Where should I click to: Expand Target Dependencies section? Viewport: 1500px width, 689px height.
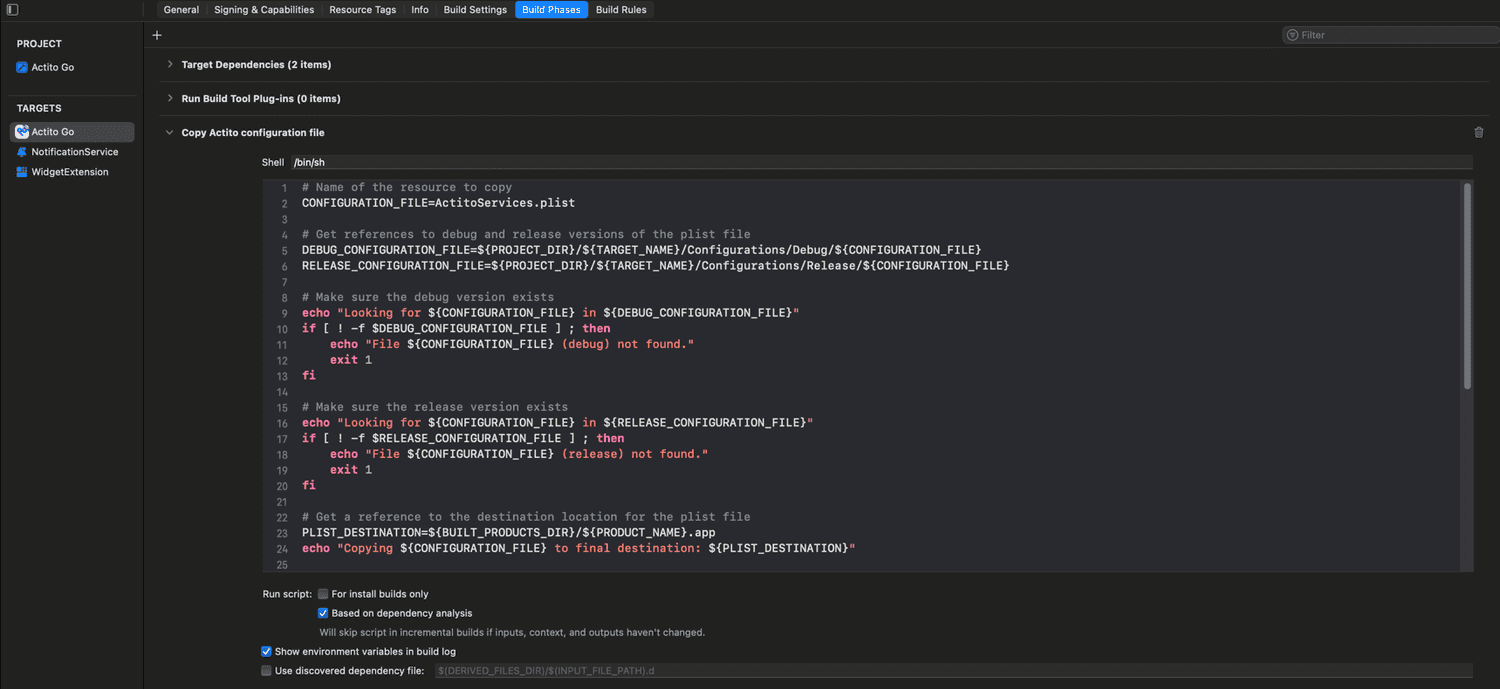coord(168,64)
